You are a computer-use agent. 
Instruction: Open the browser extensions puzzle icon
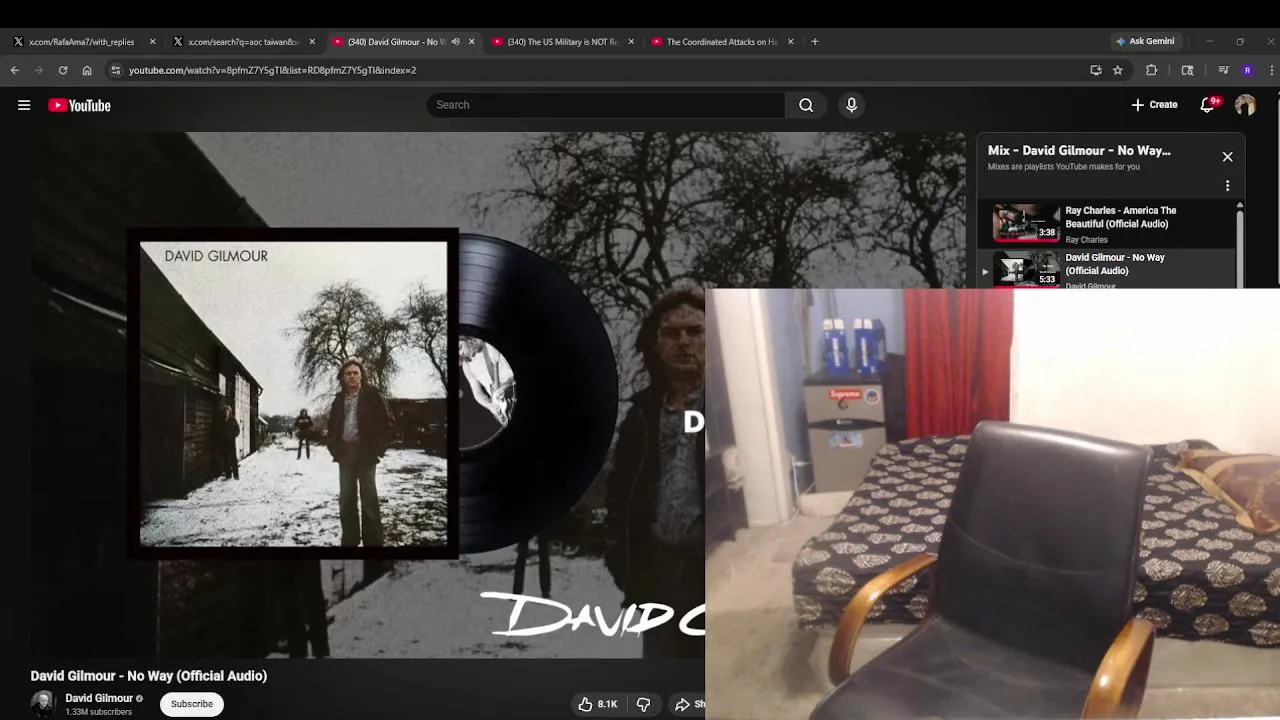[1151, 70]
